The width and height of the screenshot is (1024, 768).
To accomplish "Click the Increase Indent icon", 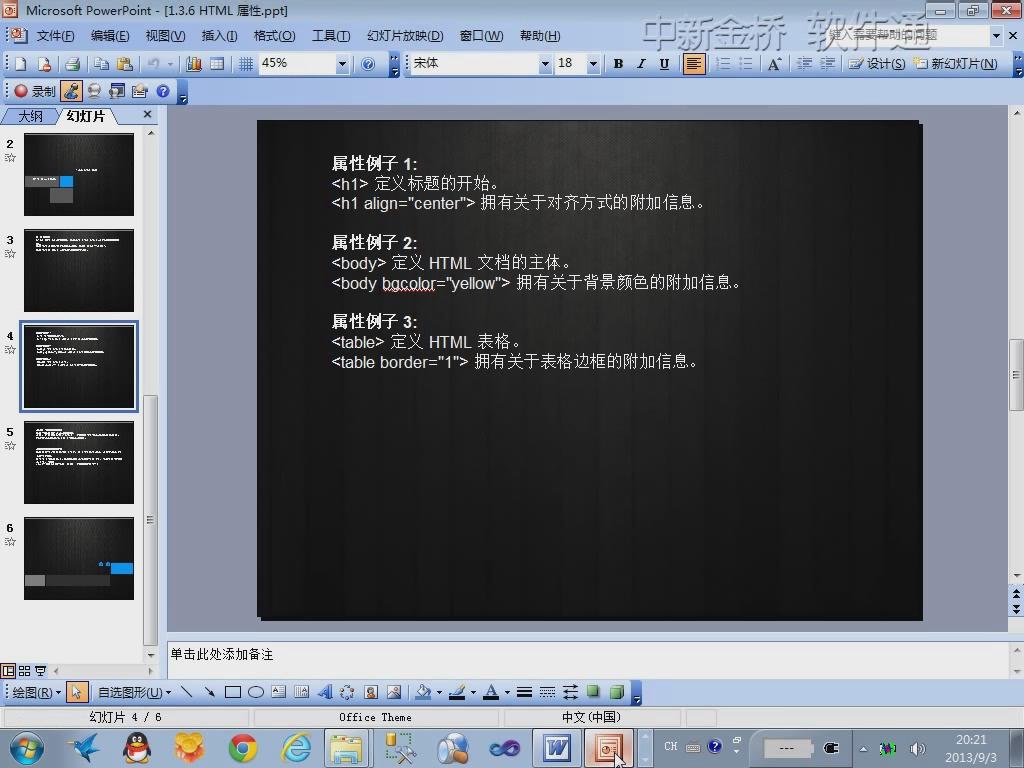I will tap(827, 63).
